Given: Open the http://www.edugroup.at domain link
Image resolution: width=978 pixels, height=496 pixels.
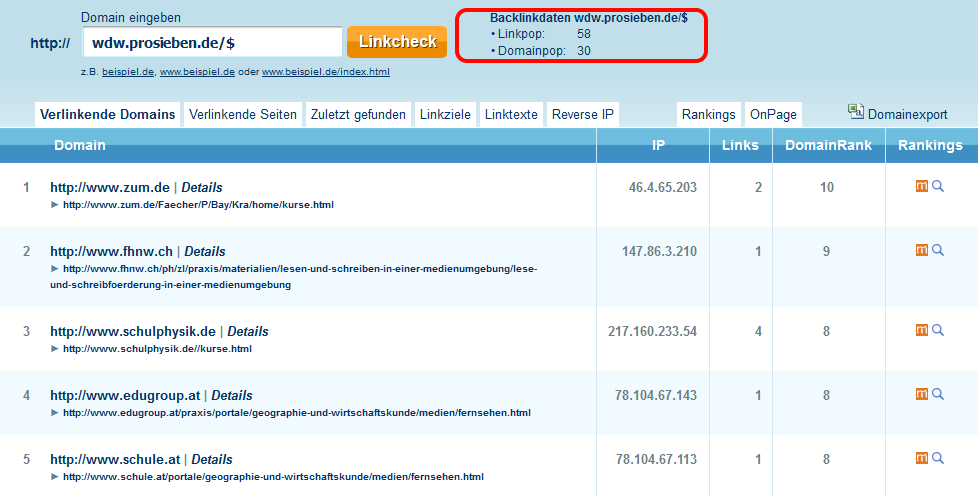Looking at the screenshot, I should pyautogui.click(x=125, y=396).
